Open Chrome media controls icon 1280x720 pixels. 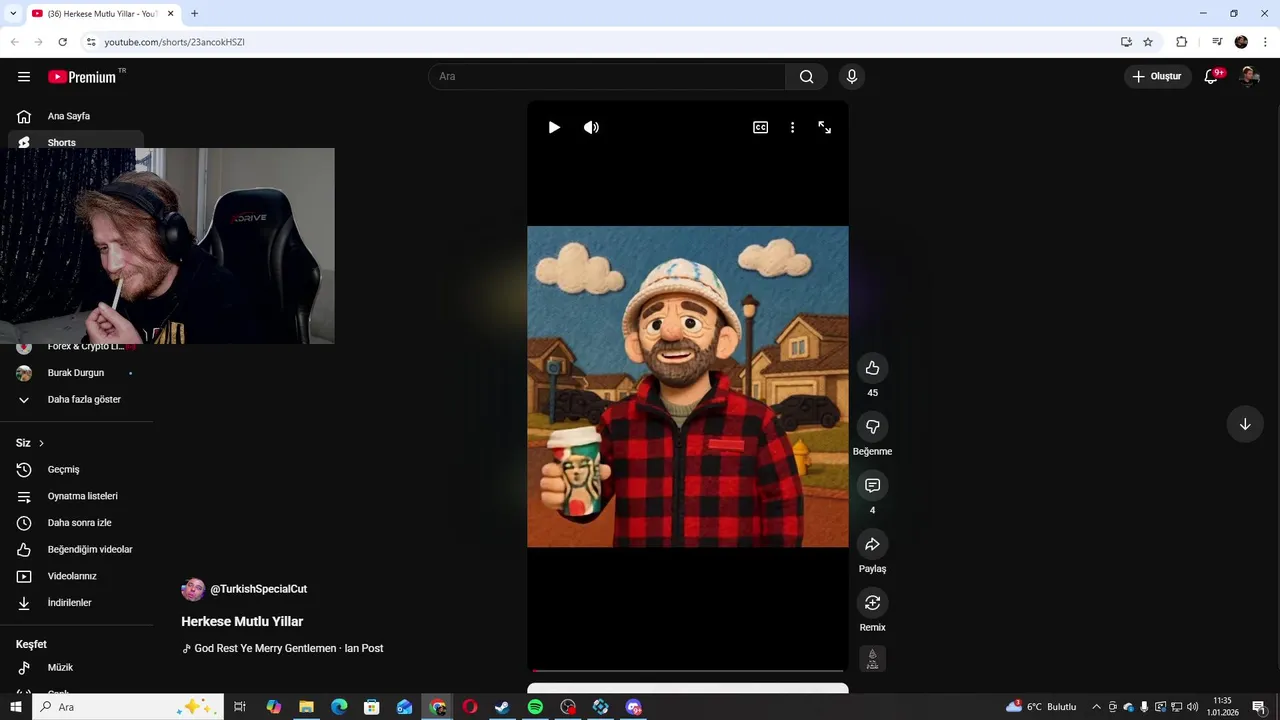(x=1217, y=42)
